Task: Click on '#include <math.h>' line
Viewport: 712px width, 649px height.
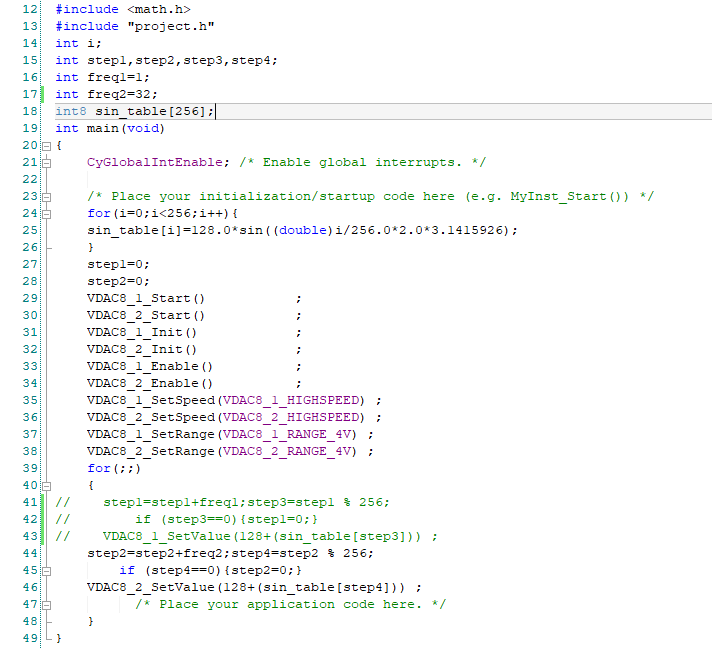Action: [123, 9]
